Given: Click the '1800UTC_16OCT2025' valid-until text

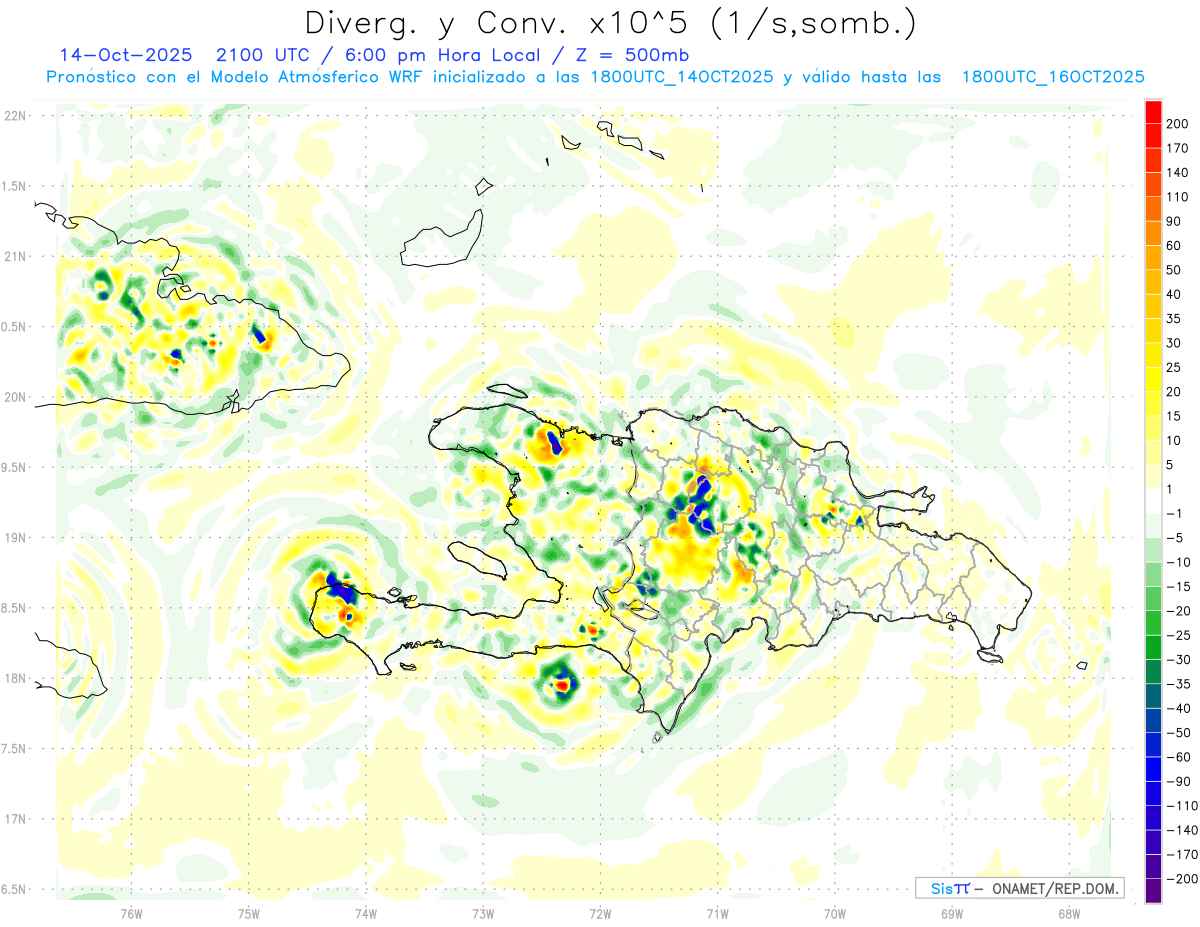Looking at the screenshot, I should (x=1052, y=77).
